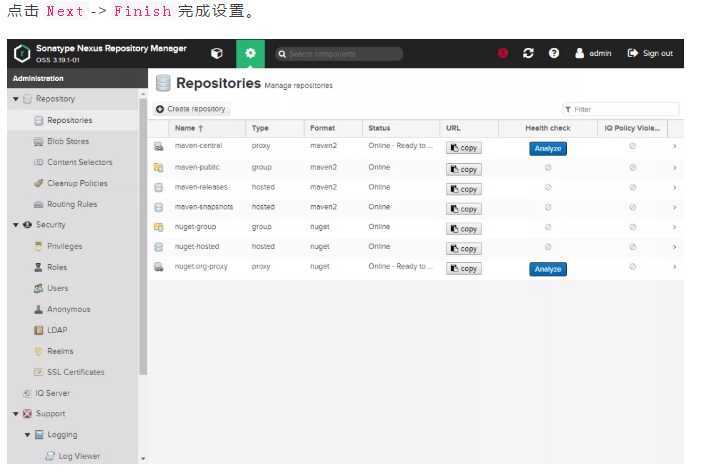
Task: Open Blob Stores in the sidebar
Action: point(68,141)
